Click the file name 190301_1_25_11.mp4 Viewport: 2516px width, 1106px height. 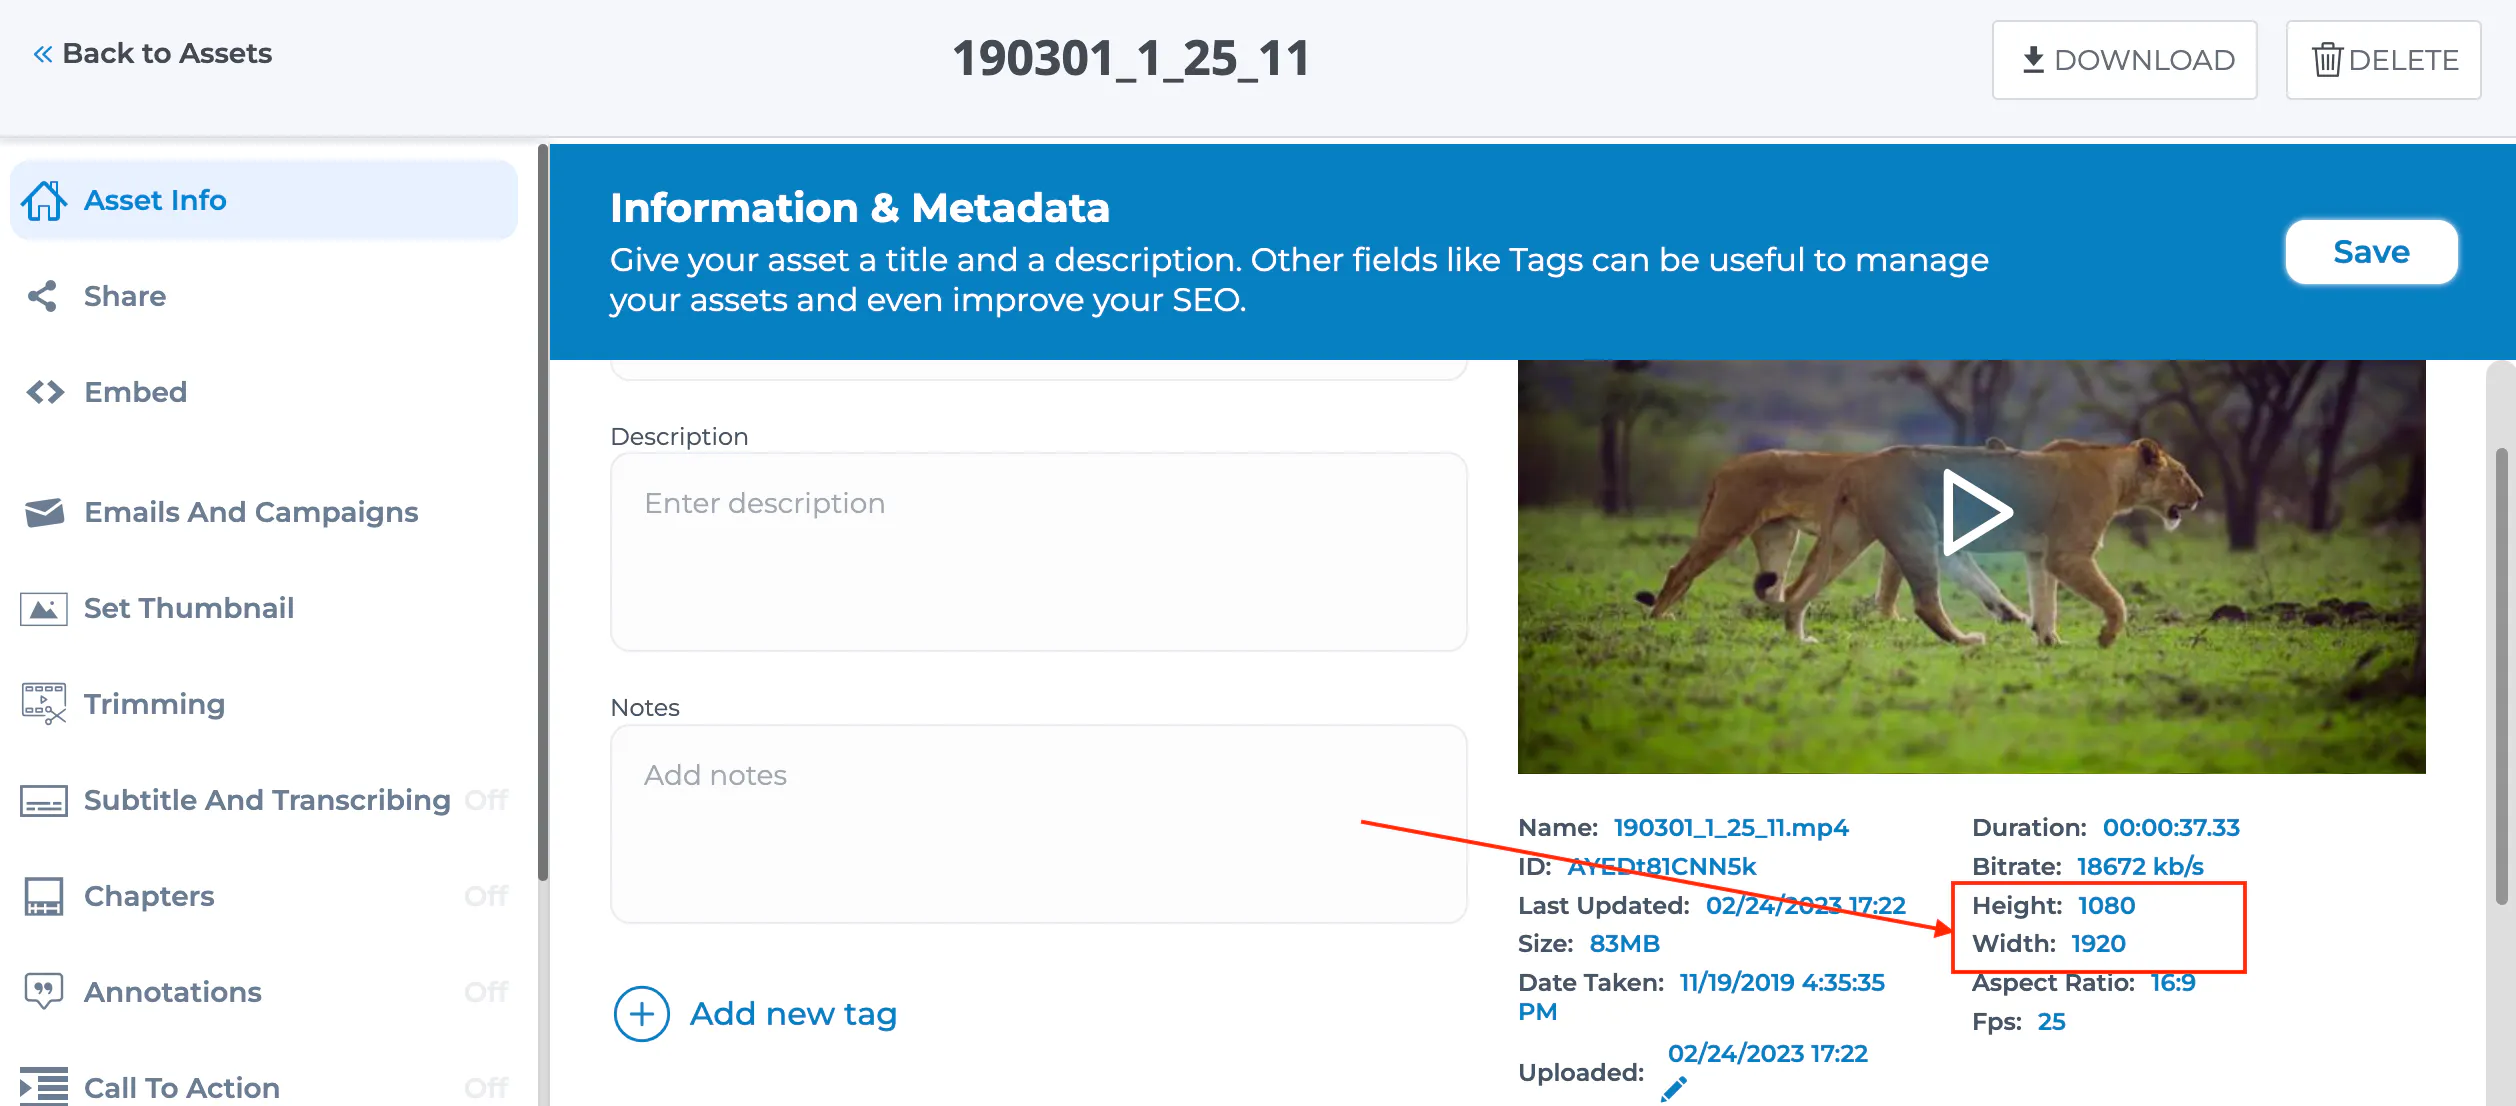point(1731,828)
